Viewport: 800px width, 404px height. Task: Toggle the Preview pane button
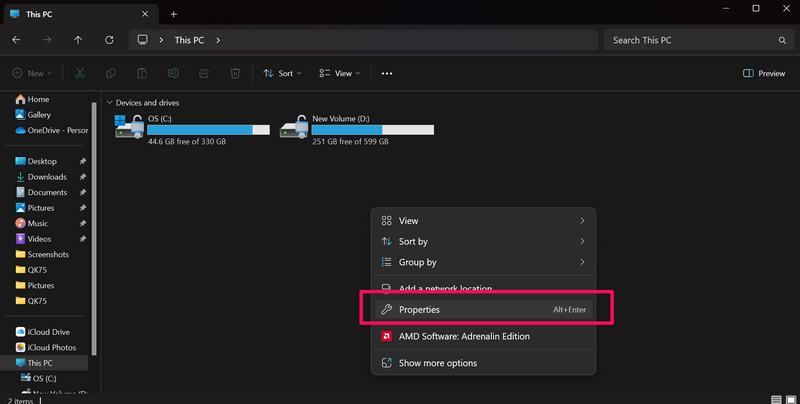pos(764,73)
